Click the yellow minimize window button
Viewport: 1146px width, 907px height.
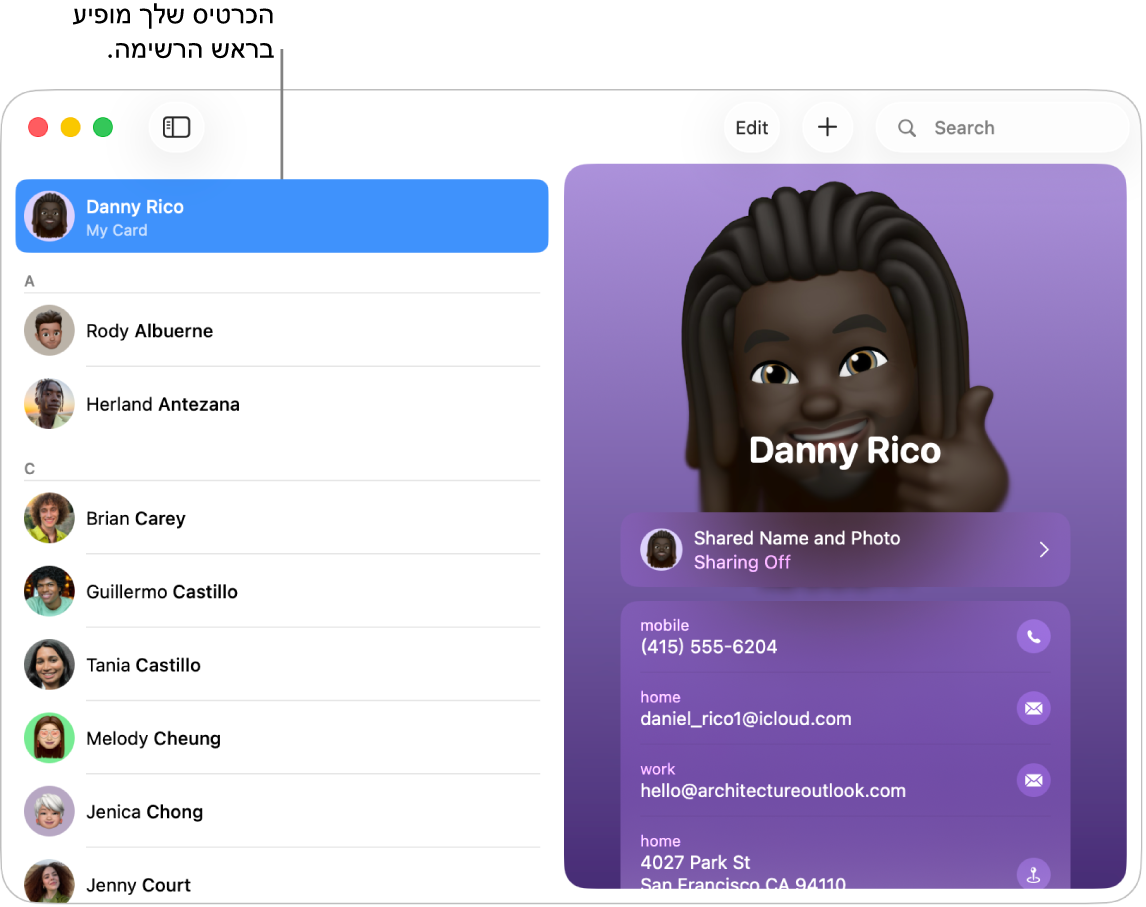(x=70, y=127)
